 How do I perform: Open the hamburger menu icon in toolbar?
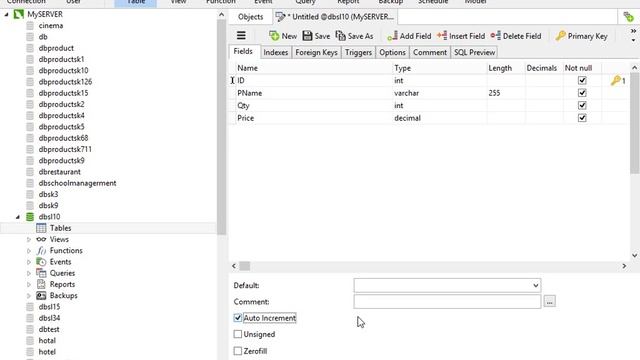[x=241, y=36]
